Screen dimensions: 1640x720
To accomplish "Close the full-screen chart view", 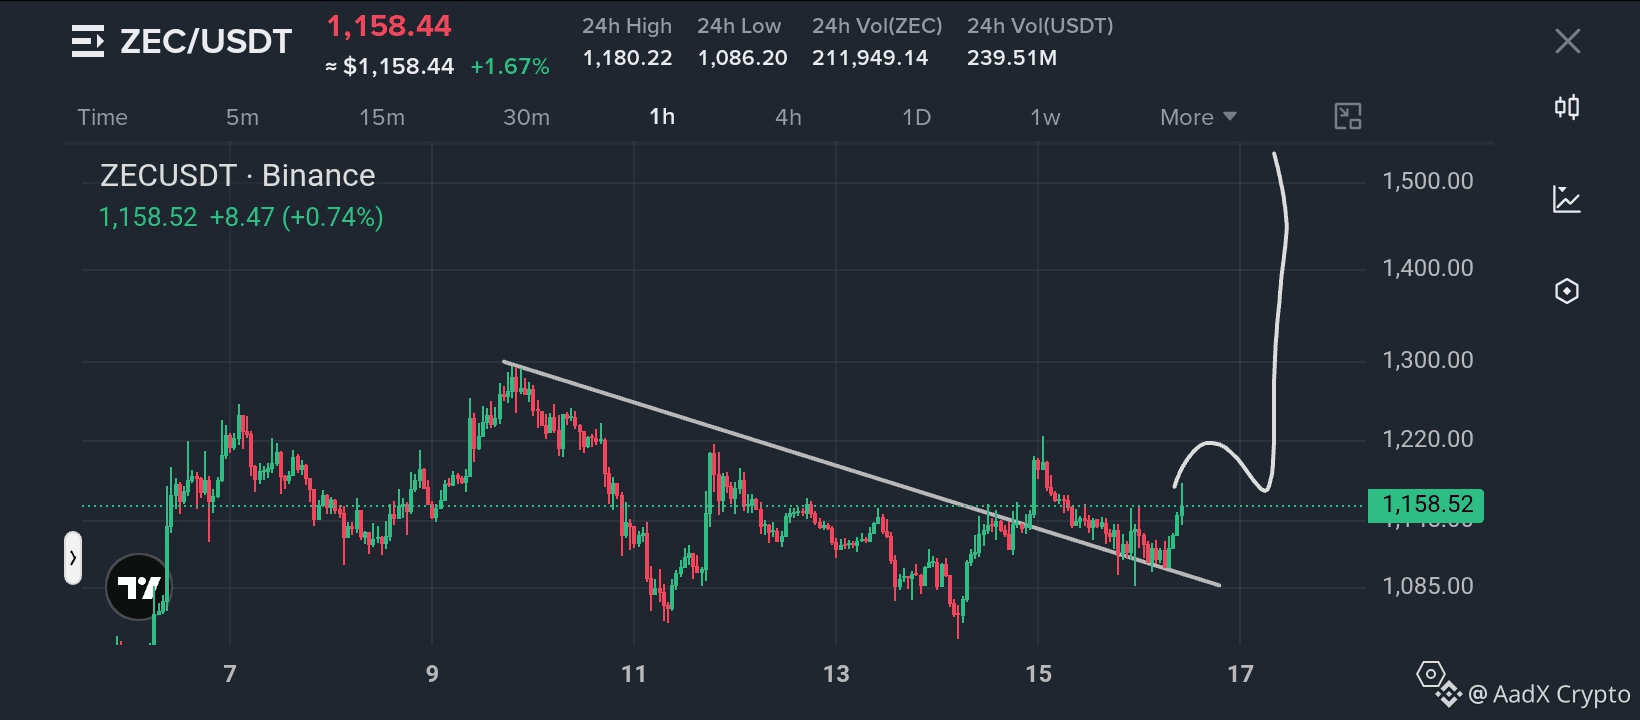I will tap(1568, 41).
